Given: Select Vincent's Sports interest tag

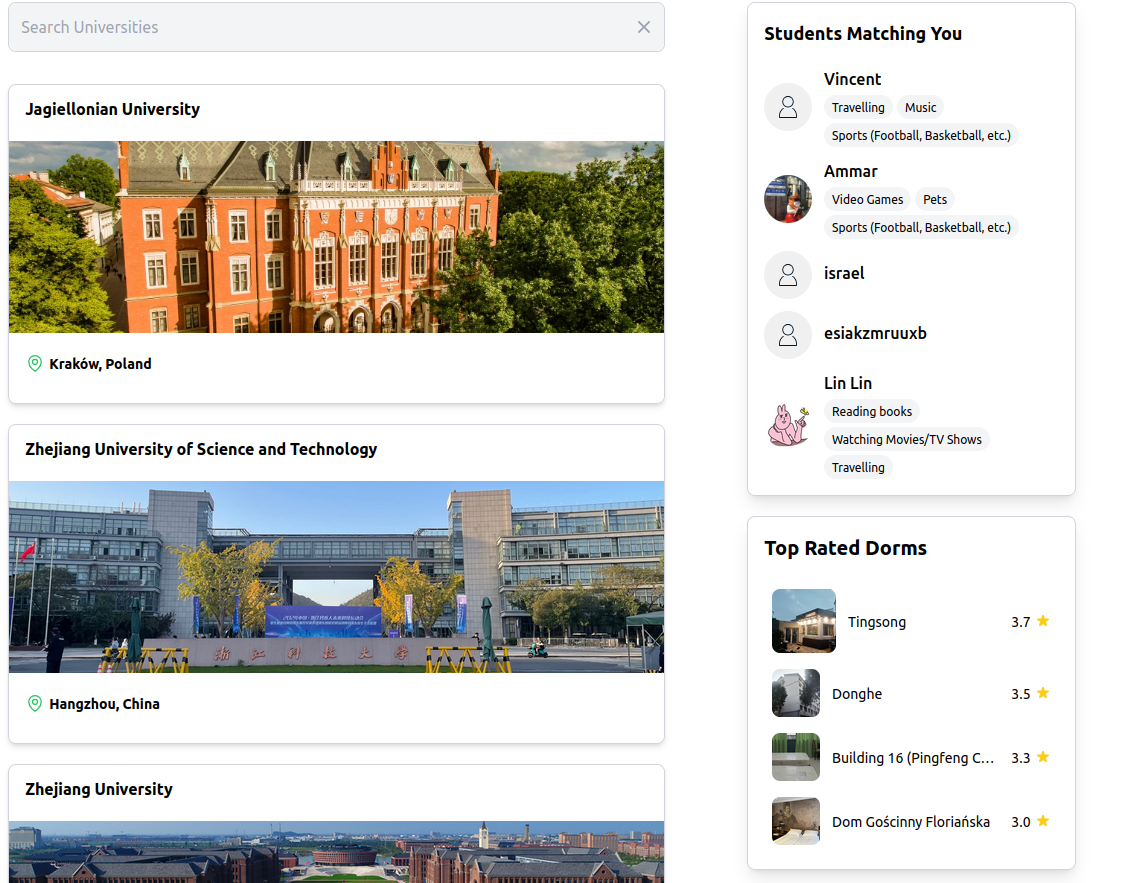Looking at the screenshot, I should coord(921,135).
